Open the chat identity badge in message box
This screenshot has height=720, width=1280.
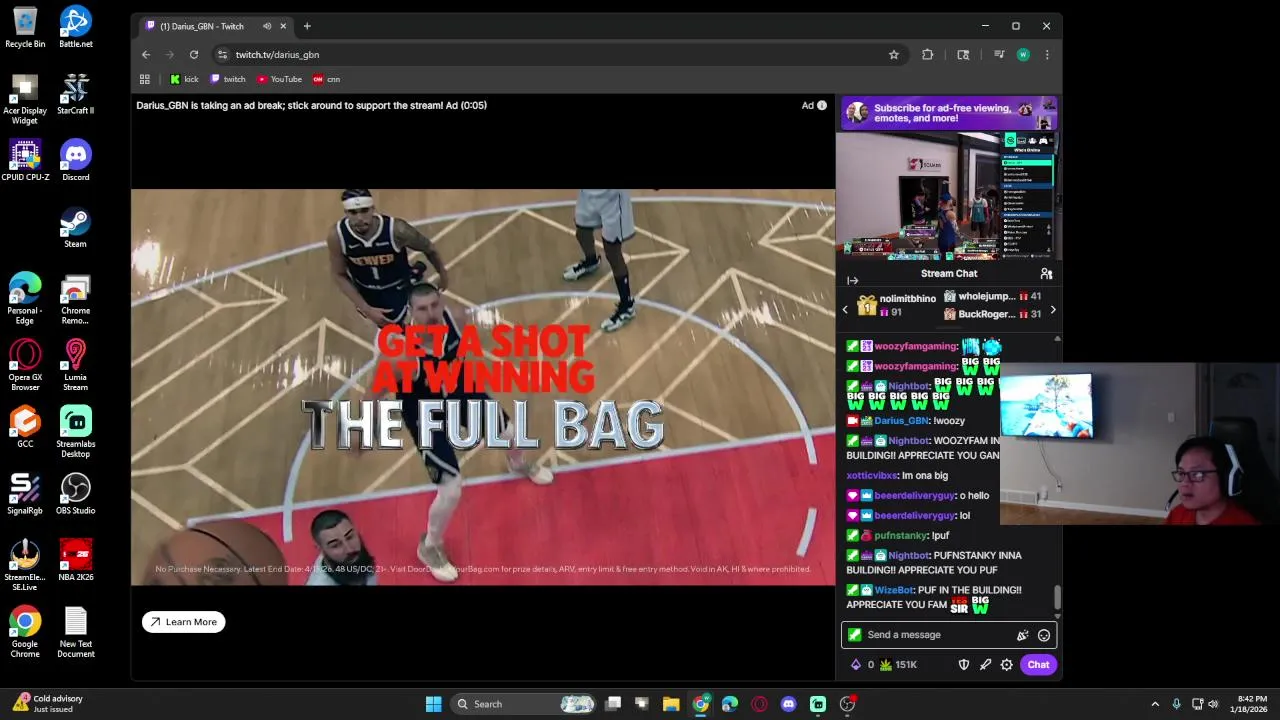pyautogui.click(x=854, y=635)
